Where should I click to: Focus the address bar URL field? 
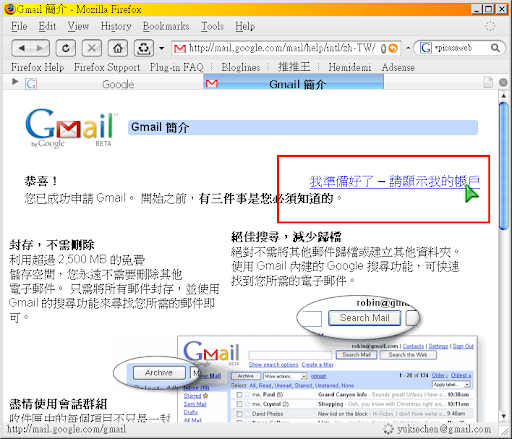coord(282,48)
